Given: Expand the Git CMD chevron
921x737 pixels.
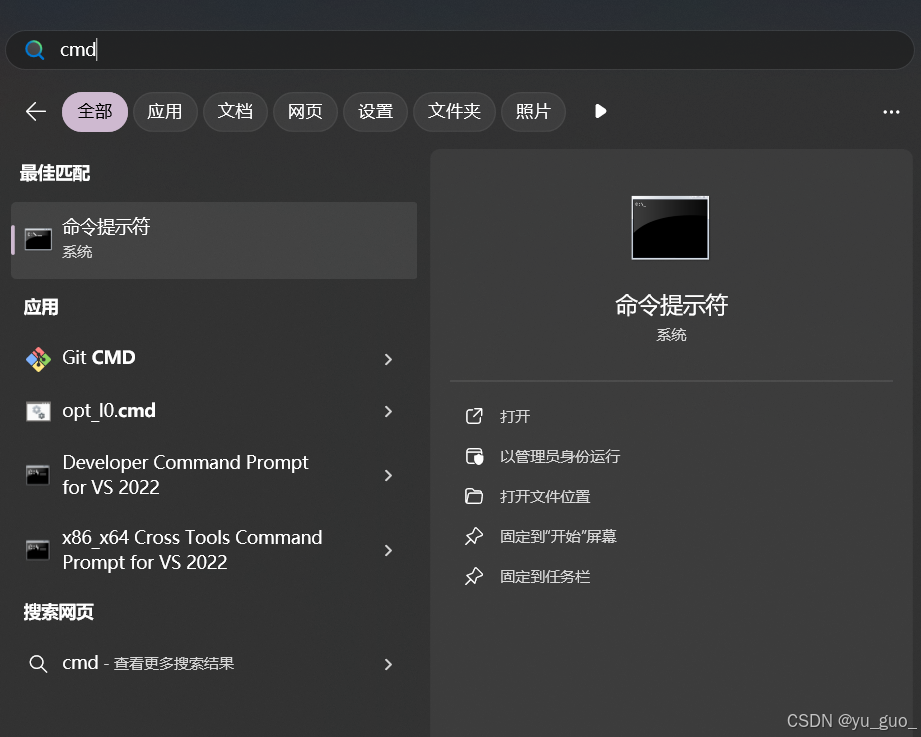Looking at the screenshot, I should tap(388, 359).
